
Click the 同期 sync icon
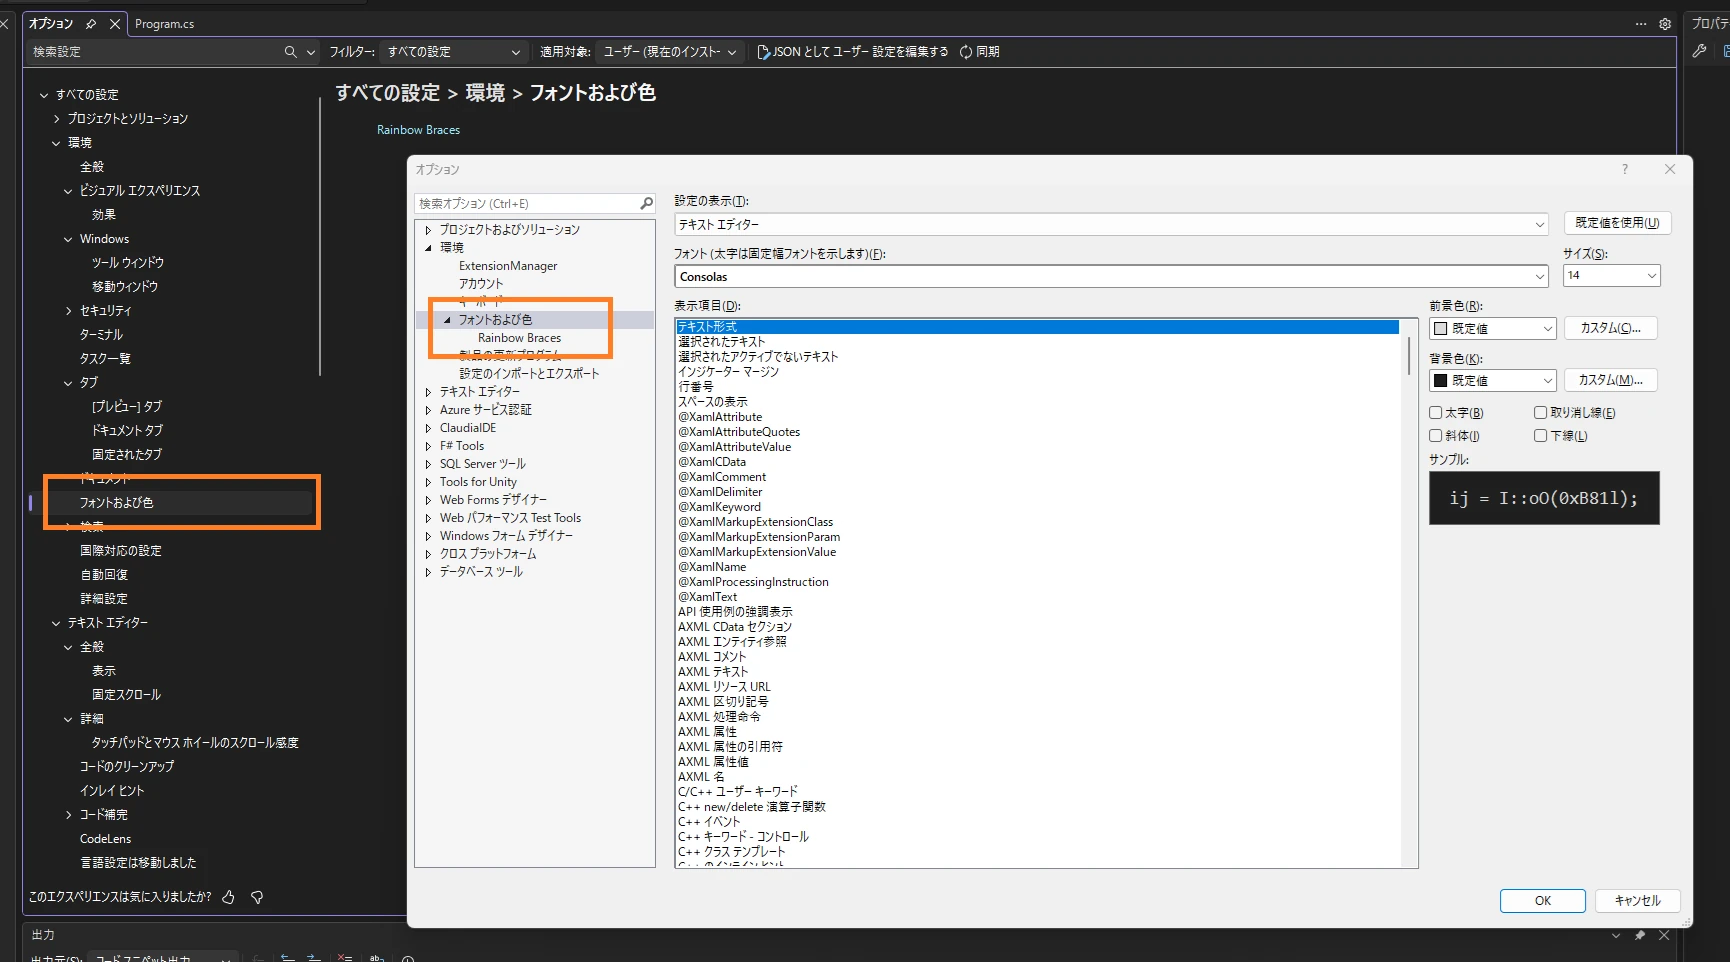point(966,52)
